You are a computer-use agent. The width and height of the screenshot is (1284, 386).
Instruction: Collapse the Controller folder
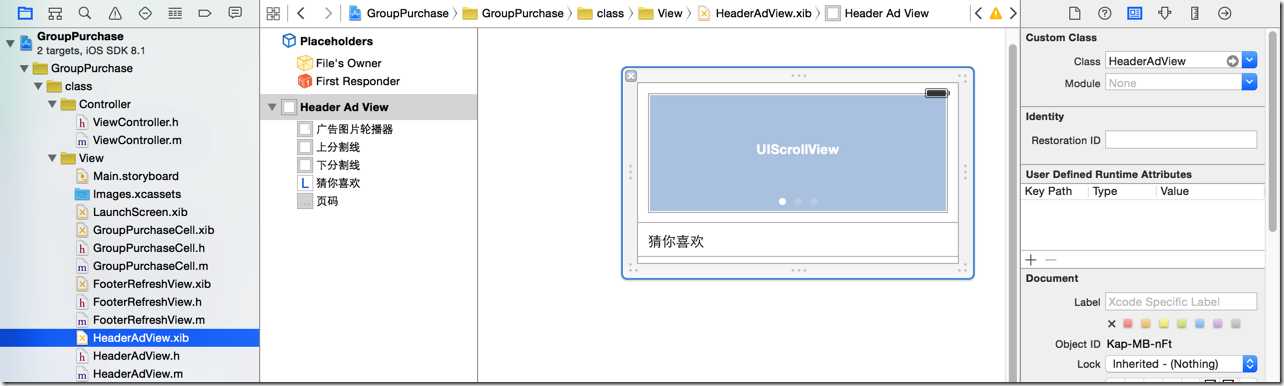point(53,104)
